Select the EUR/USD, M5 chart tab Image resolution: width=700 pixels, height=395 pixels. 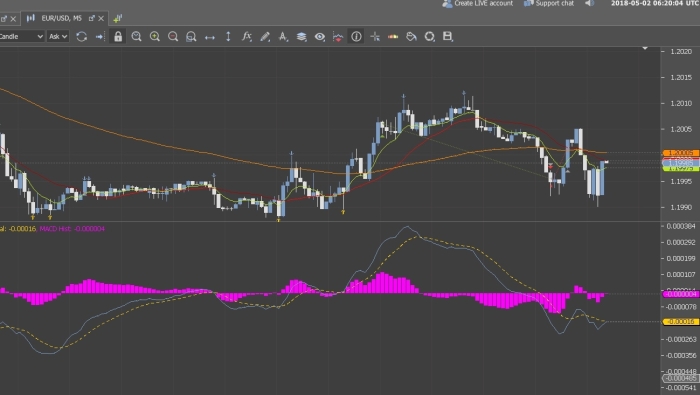coord(61,18)
